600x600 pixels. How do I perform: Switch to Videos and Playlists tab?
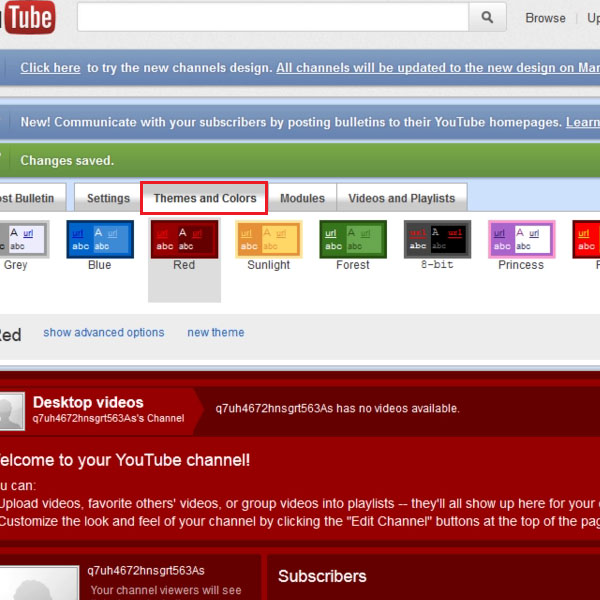point(401,198)
